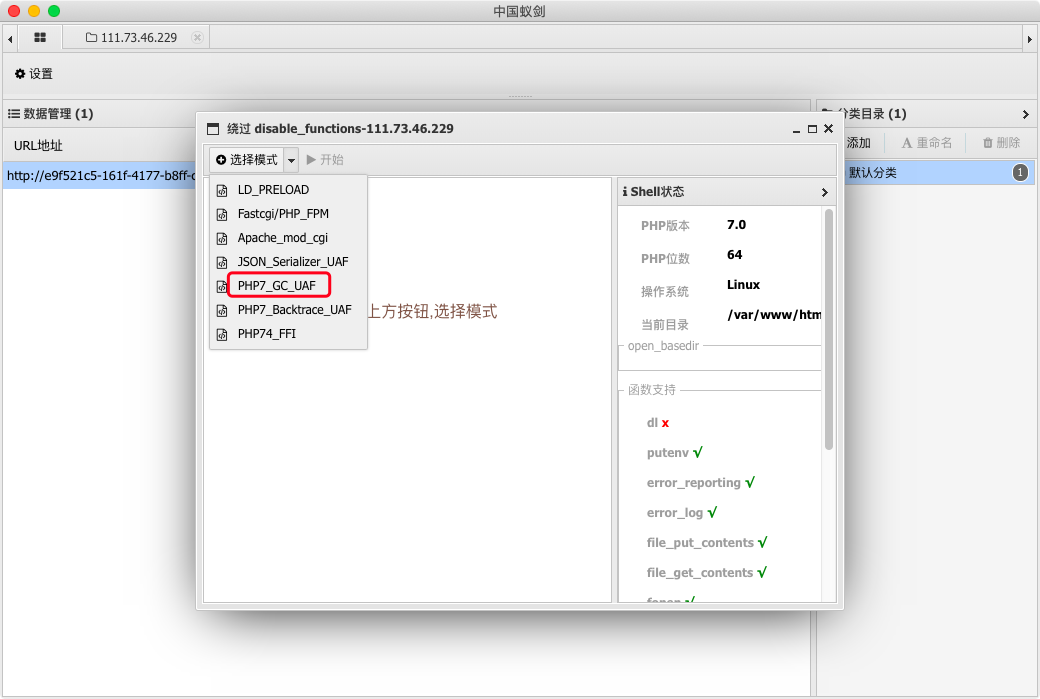Click the PHP7_Backtrace_UAF file icon

point(222,310)
